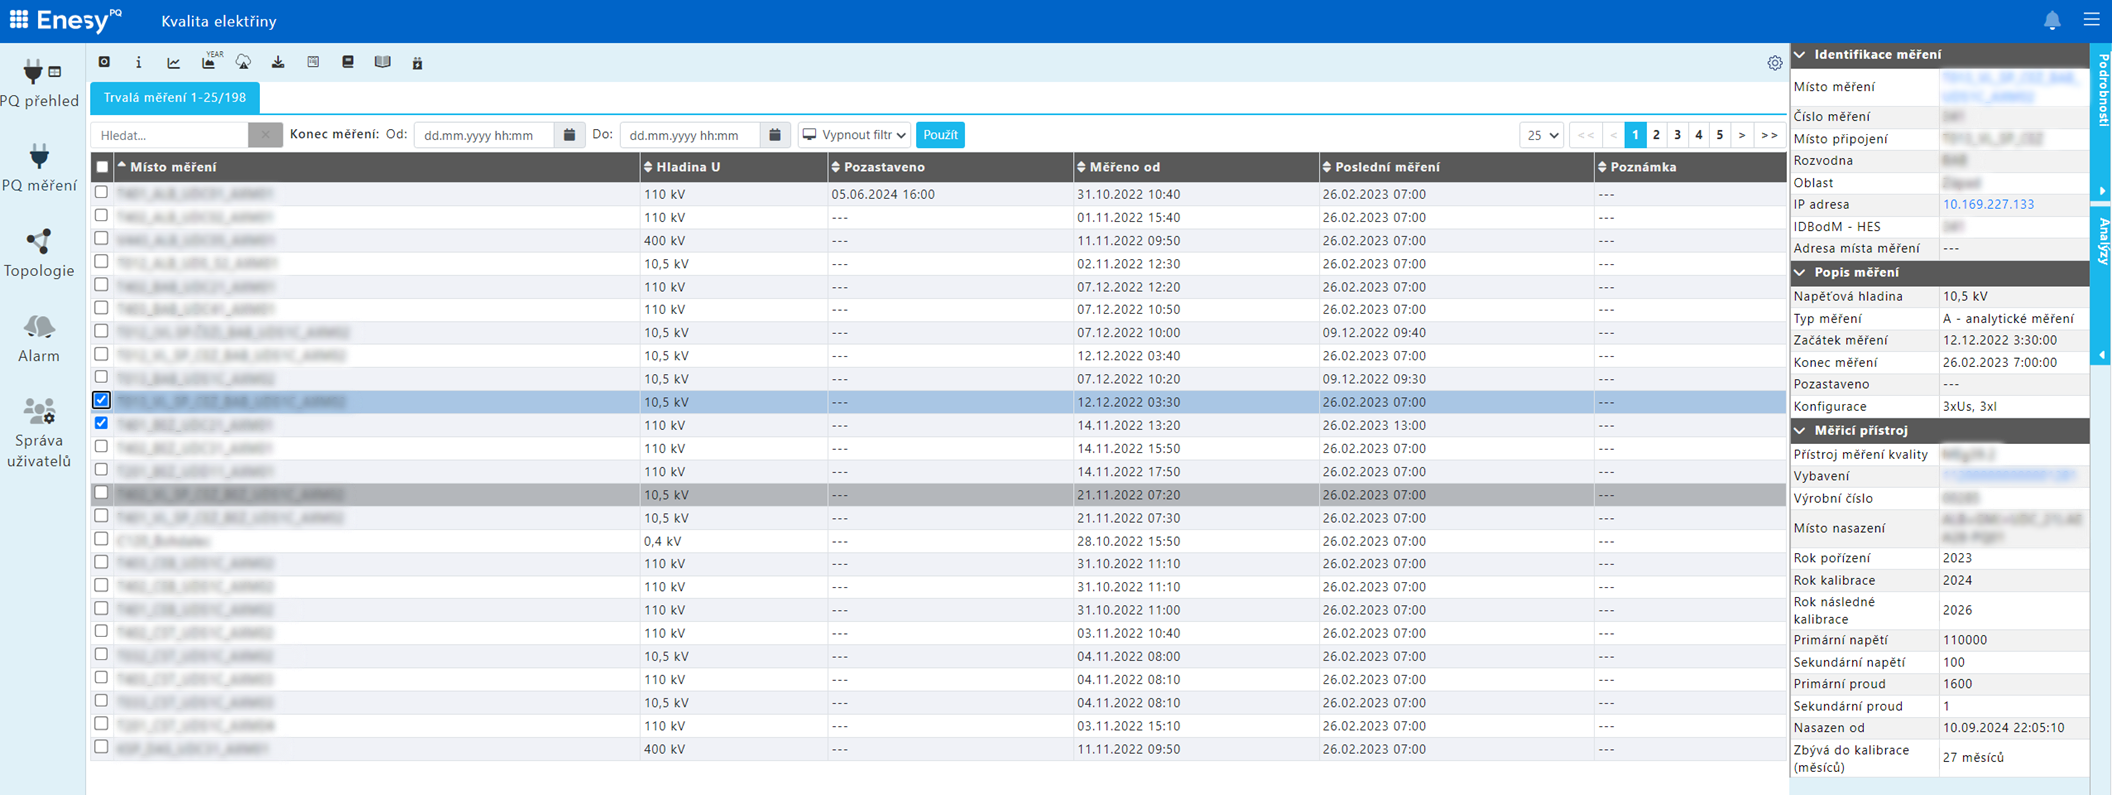
Task: Open the line chart toolbar icon
Action: click(173, 63)
